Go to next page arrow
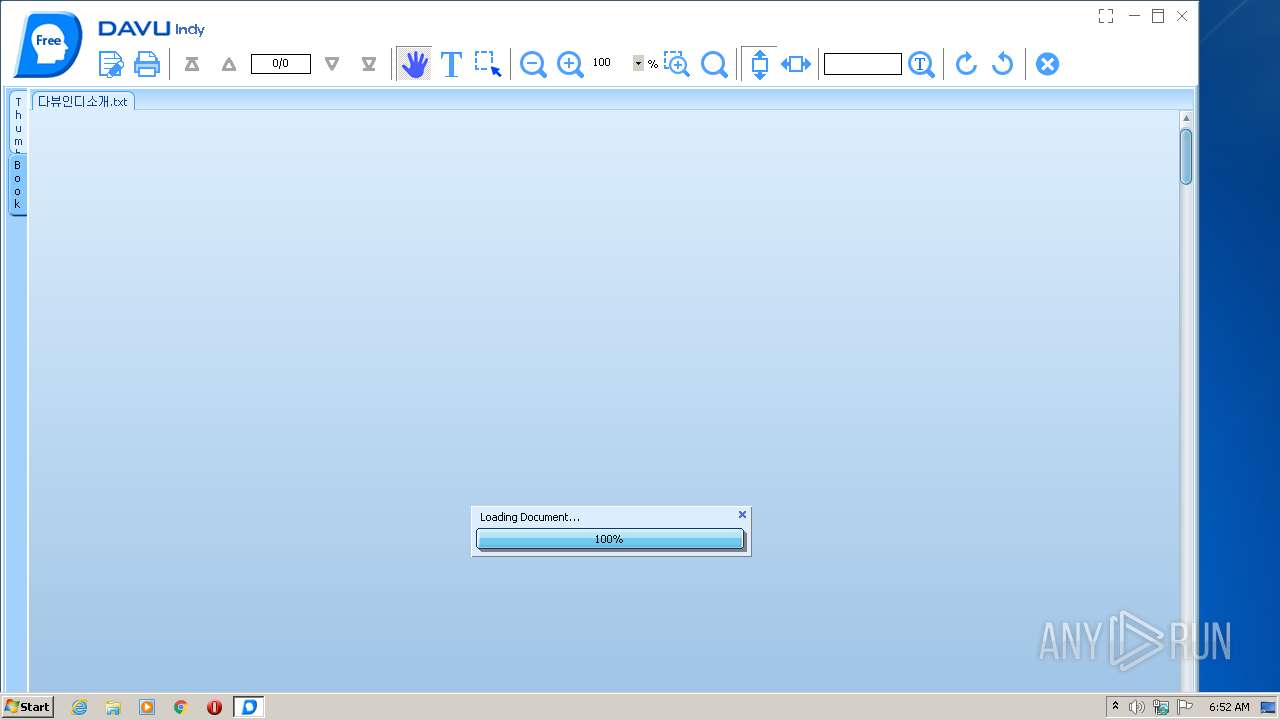 point(332,64)
